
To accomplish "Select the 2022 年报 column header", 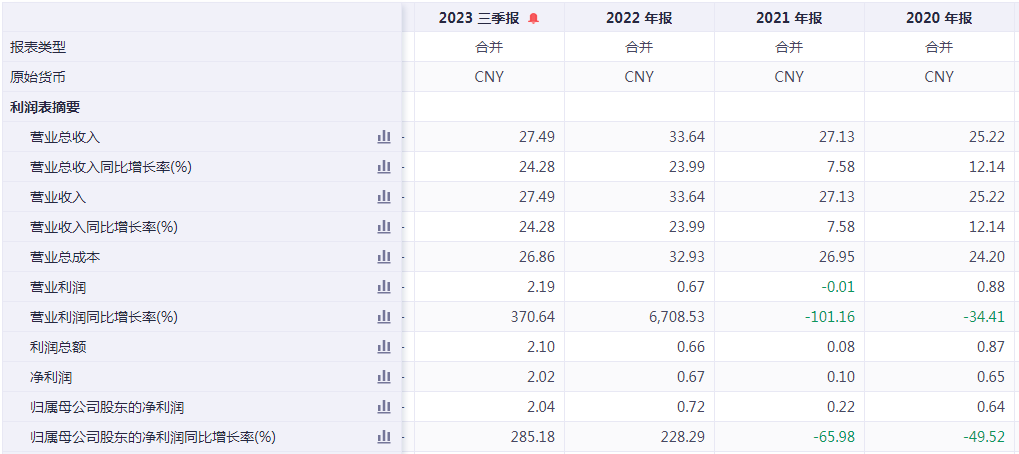I will tap(639, 18).
